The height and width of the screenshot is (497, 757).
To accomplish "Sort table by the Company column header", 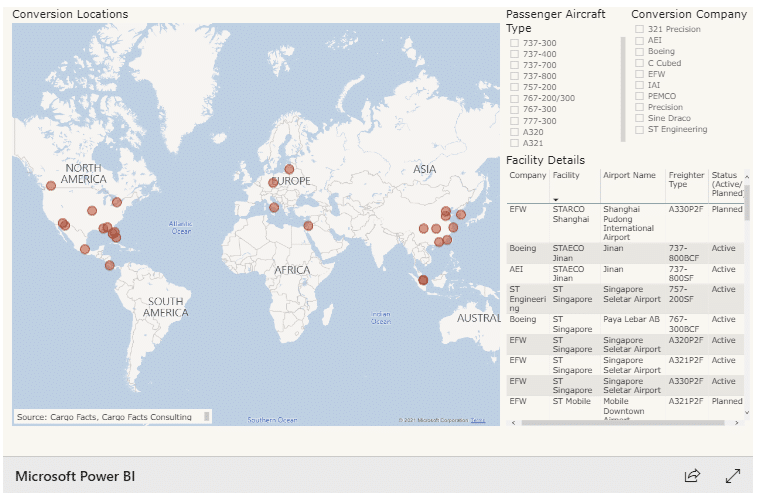I will coord(528,175).
